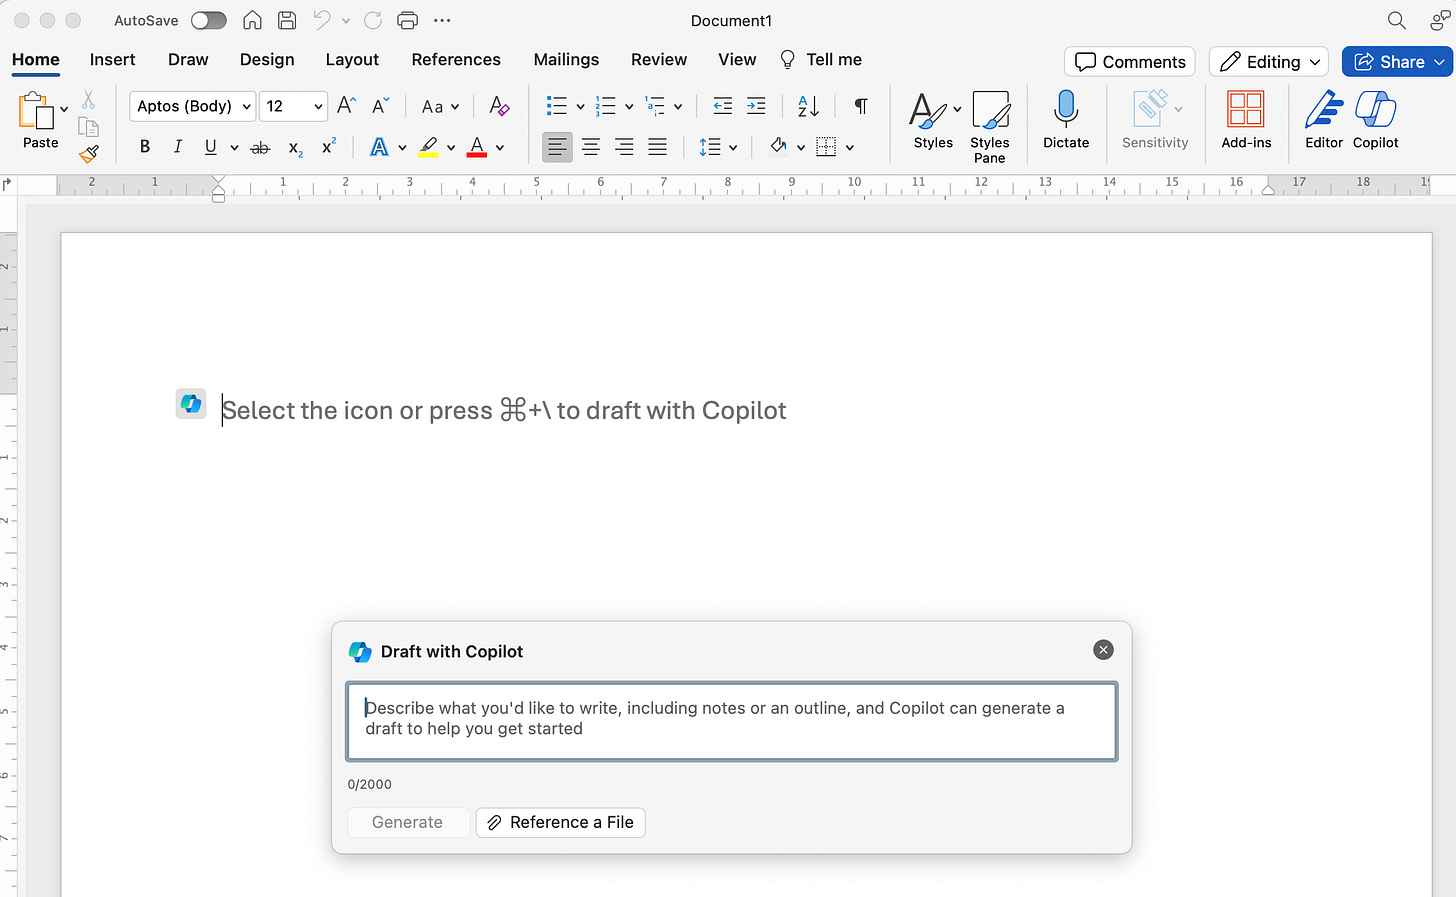Image resolution: width=1456 pixels, height=897 pixels.
Task: Toggle strikethrough formatting
Action: [260, 147]
